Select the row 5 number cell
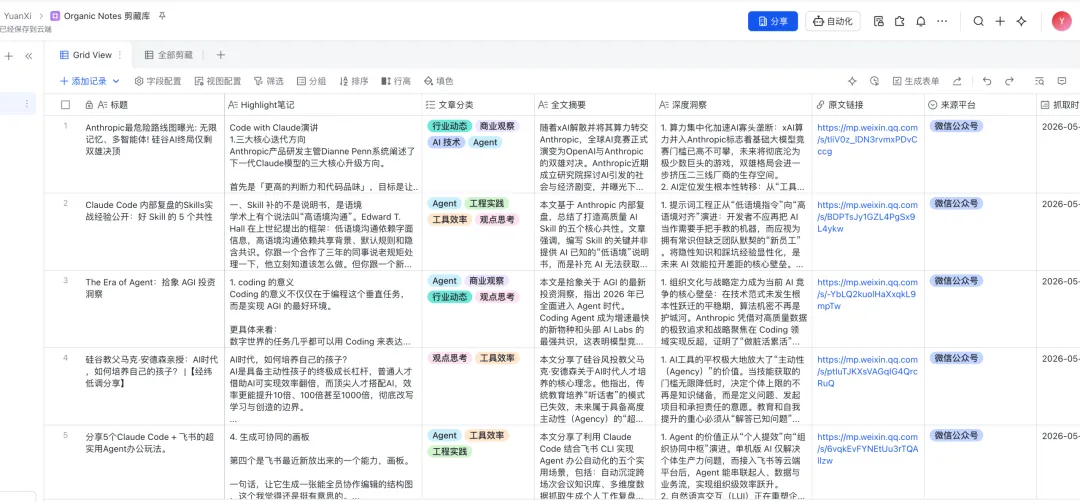 65,435
